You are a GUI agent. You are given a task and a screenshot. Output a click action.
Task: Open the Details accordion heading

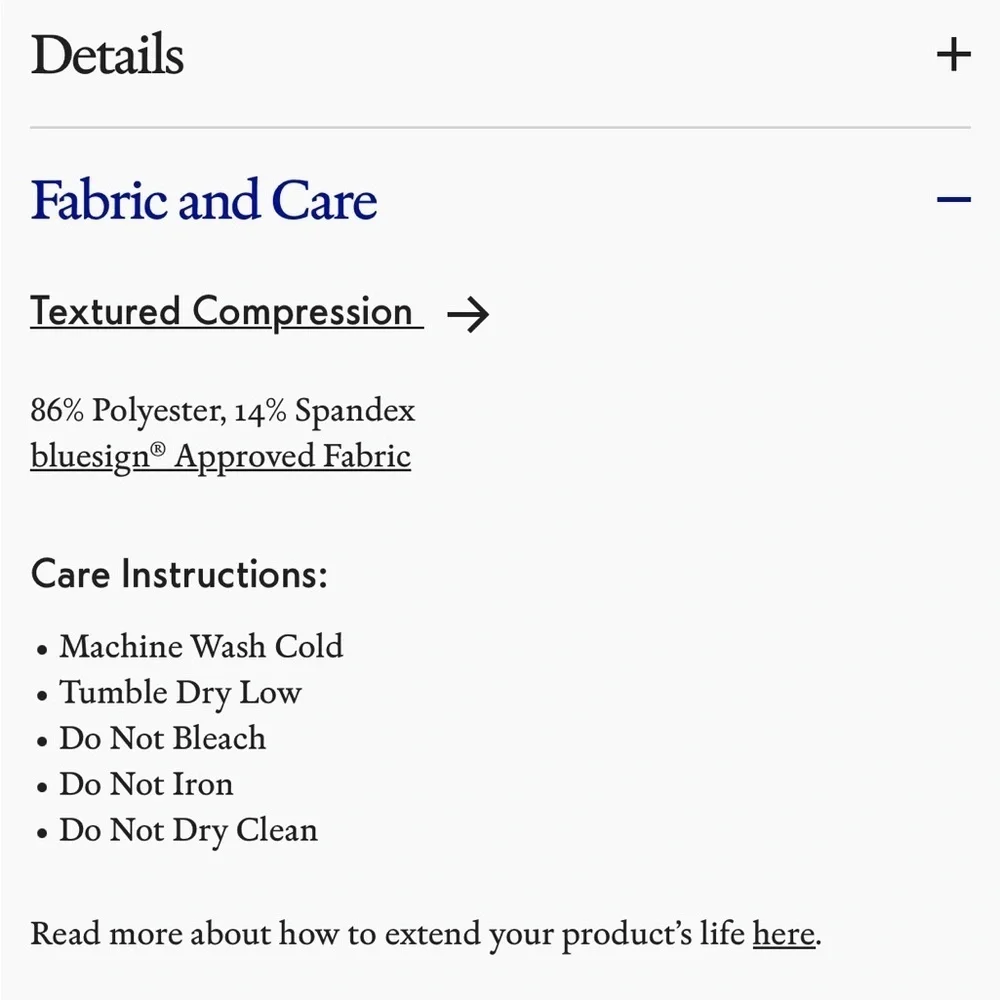(107, 54)
